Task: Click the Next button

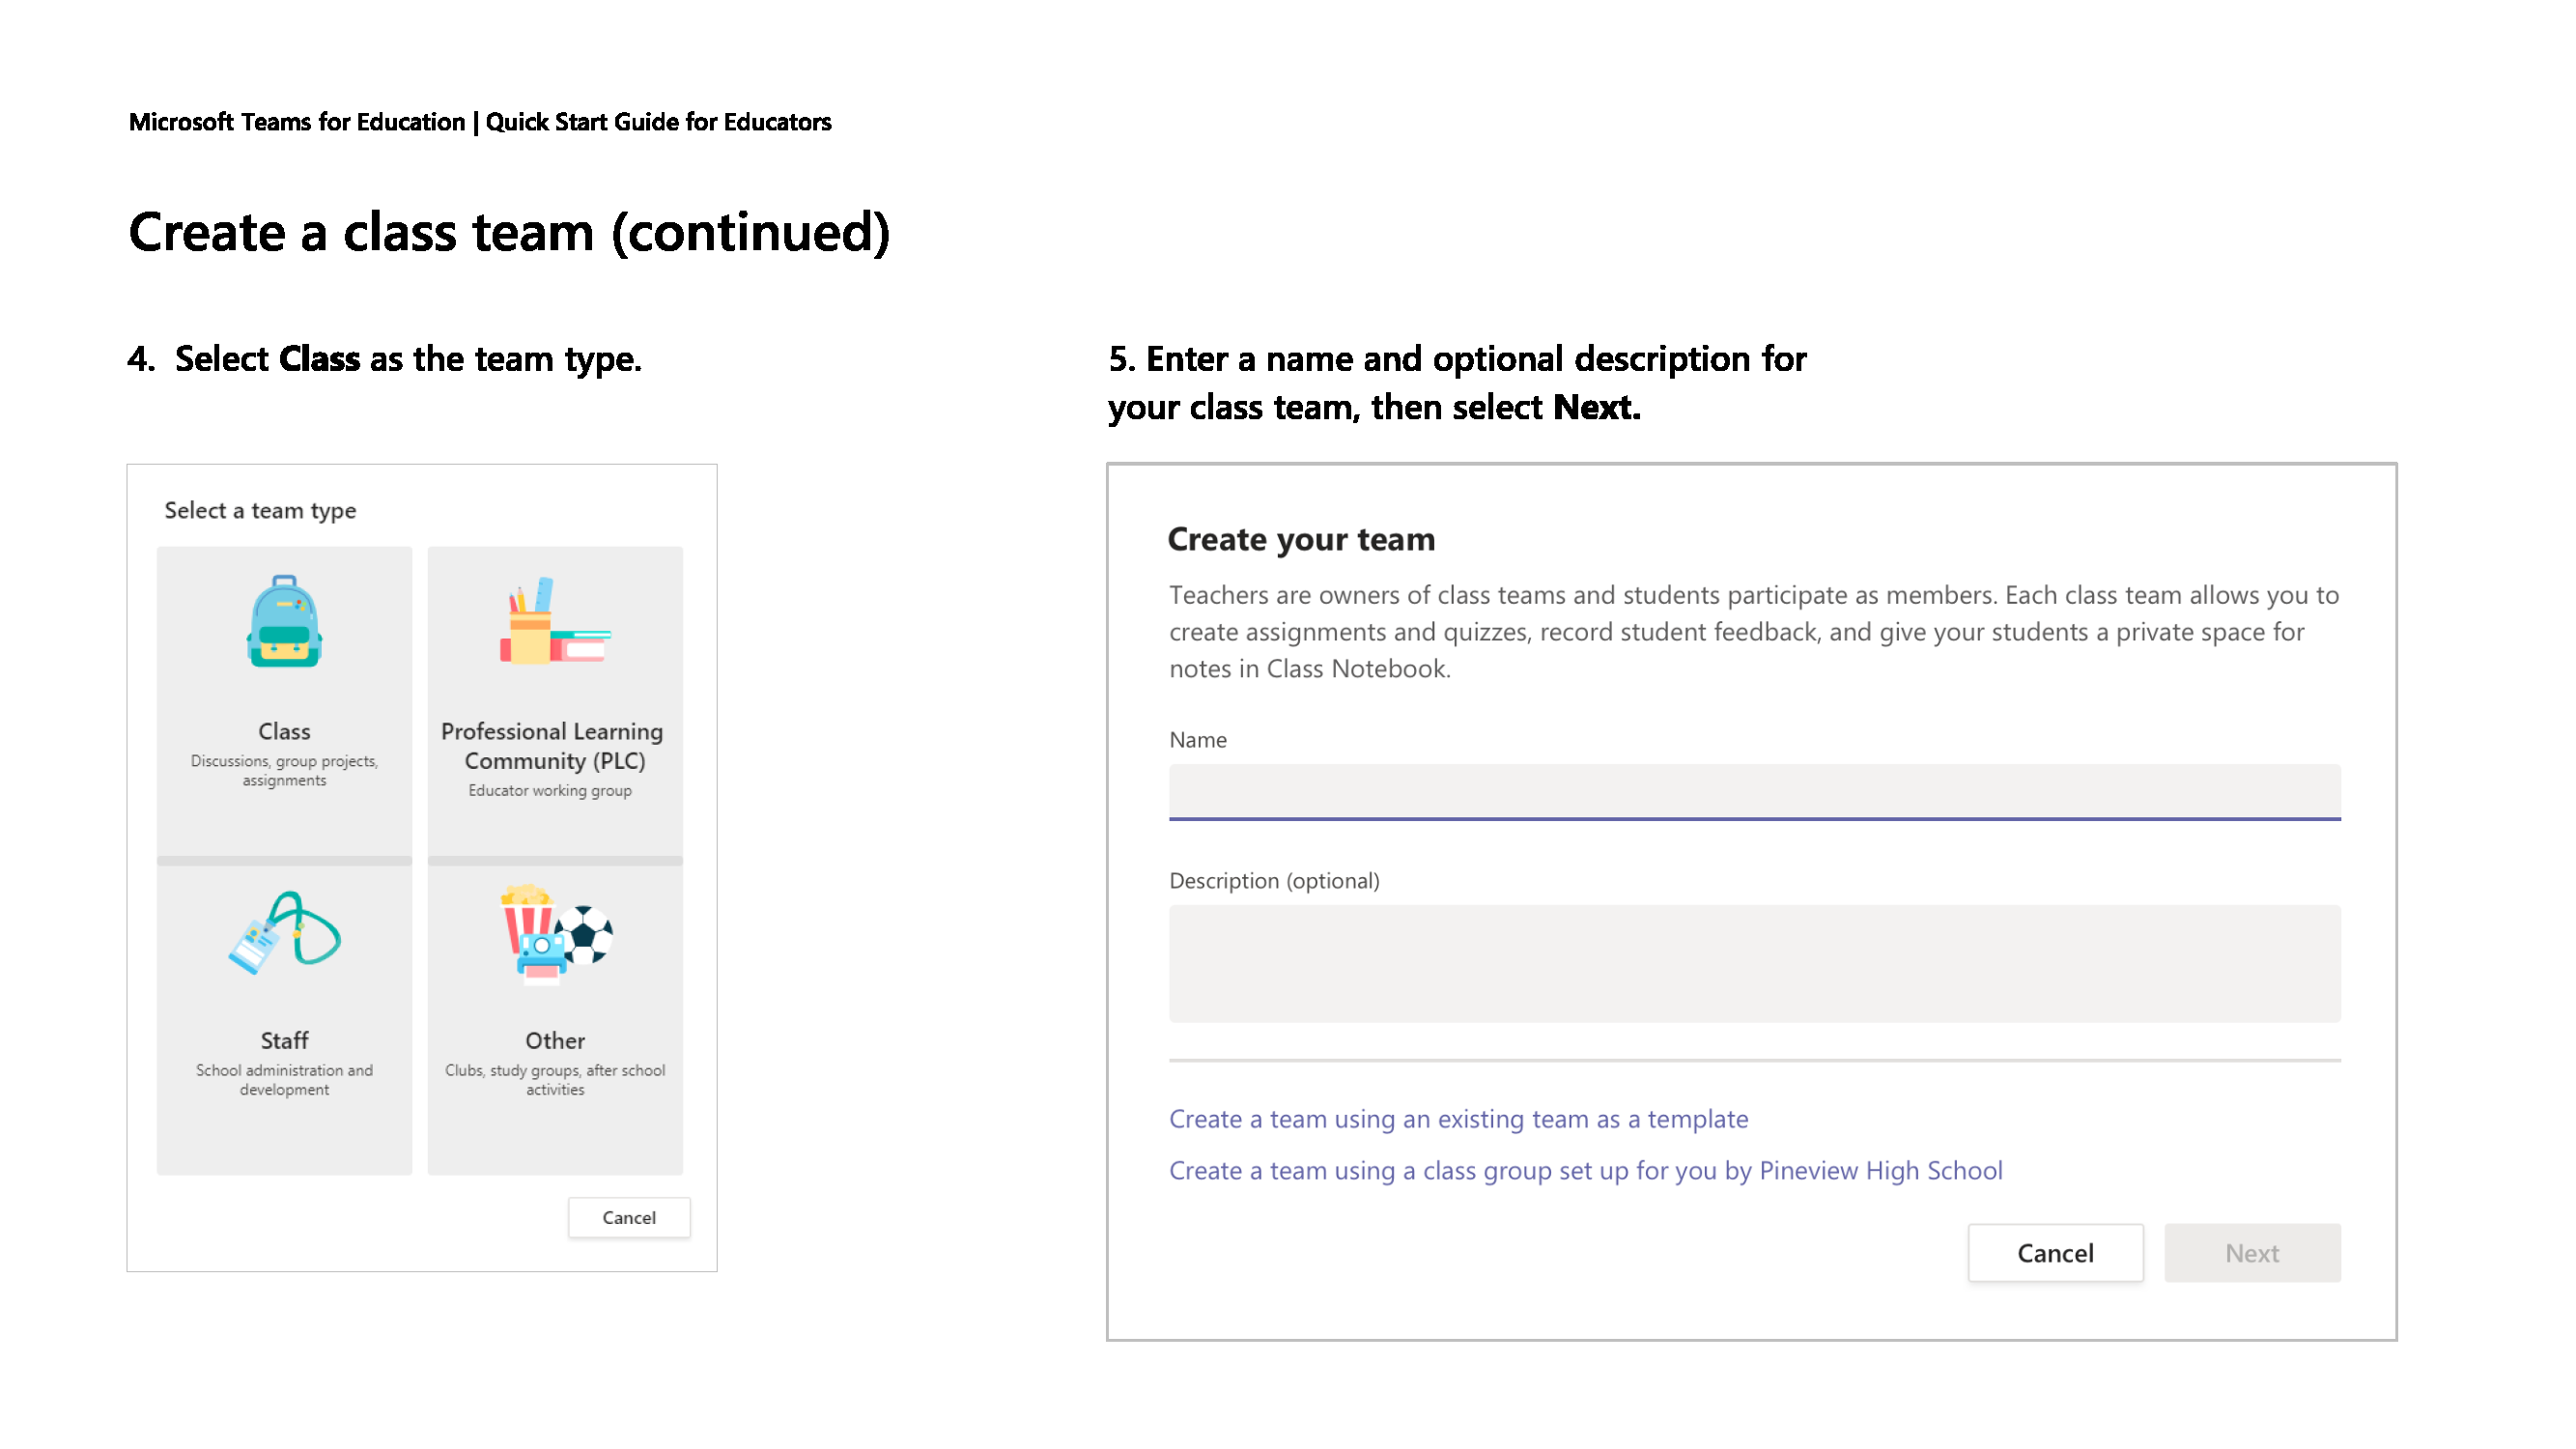Action: tap(2251, 1252)
